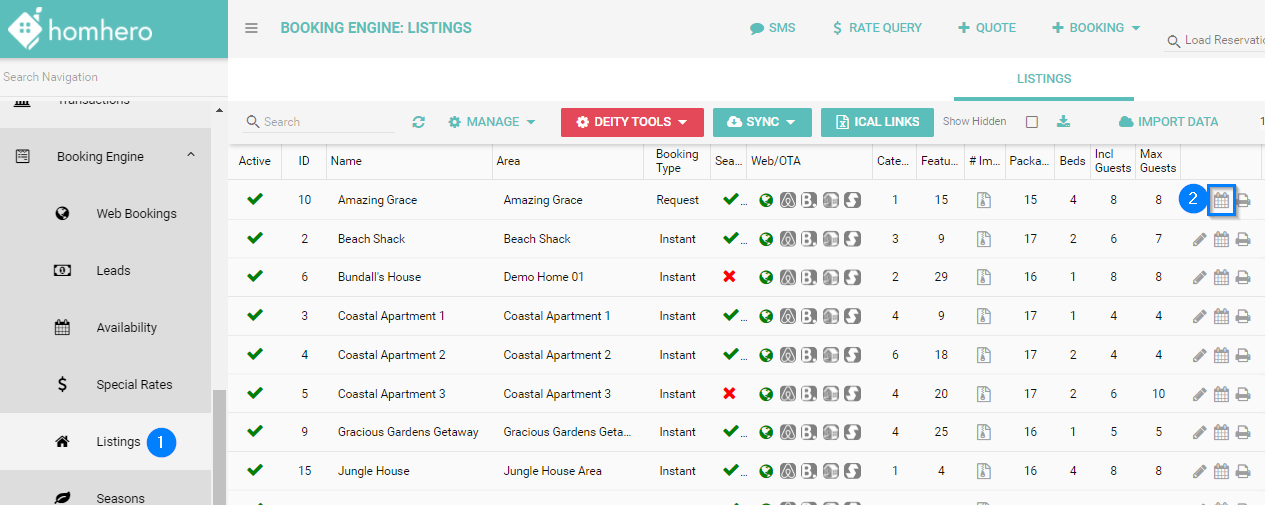Click the refresh icon beside the search field
This screenshot has width=1265, height=505.
pos(419,122)
